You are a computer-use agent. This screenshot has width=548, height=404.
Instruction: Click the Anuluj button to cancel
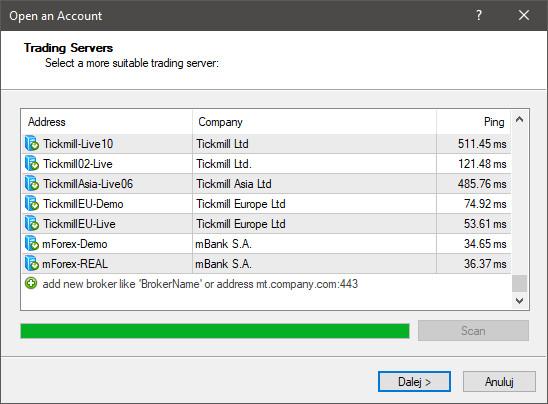(499, 381)
